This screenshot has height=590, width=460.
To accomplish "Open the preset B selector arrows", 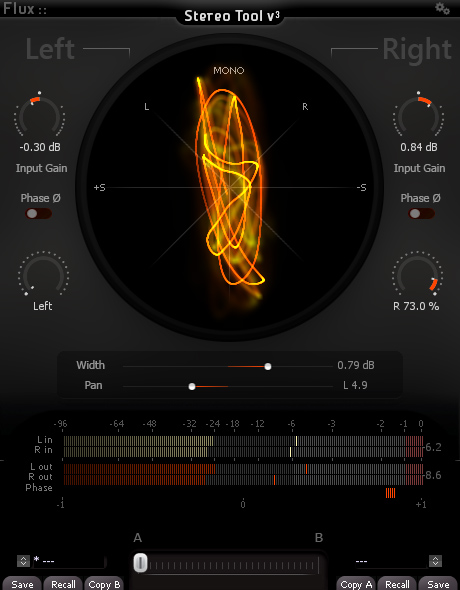I will click(436, 561).
